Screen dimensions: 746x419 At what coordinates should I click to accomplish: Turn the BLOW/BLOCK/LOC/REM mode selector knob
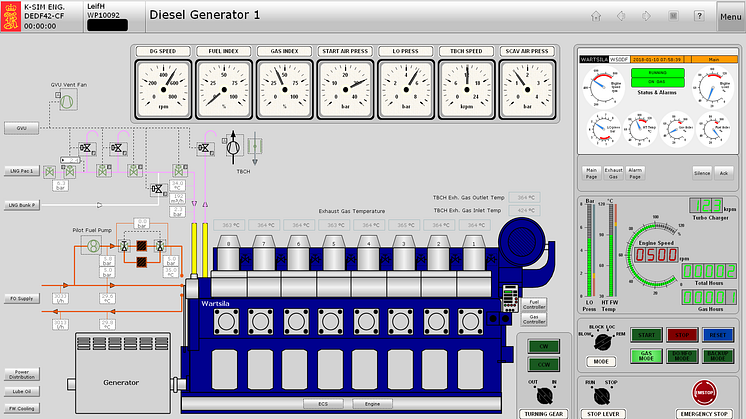click(602, 341)
